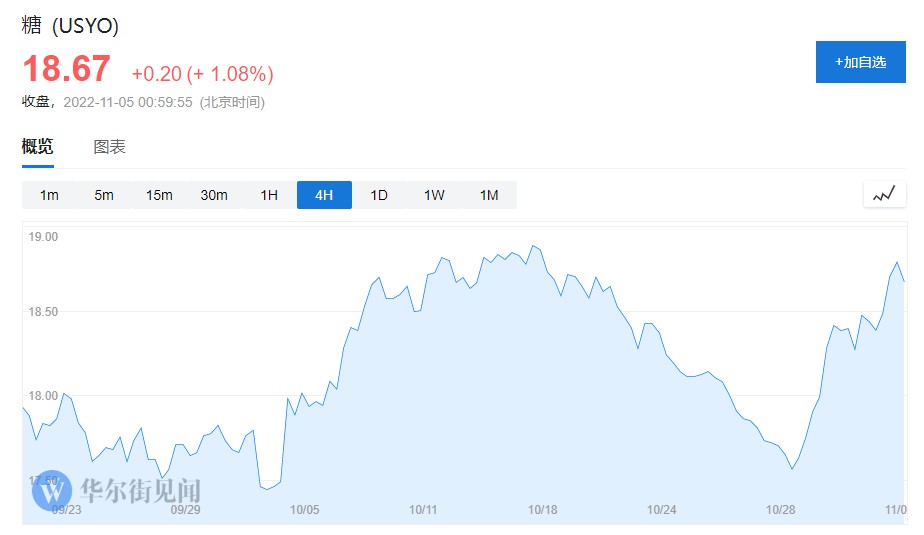This screenshot has width=924, height=535.
Task: Switch chart to 15m interval
Action: click(x=159, y=195)
